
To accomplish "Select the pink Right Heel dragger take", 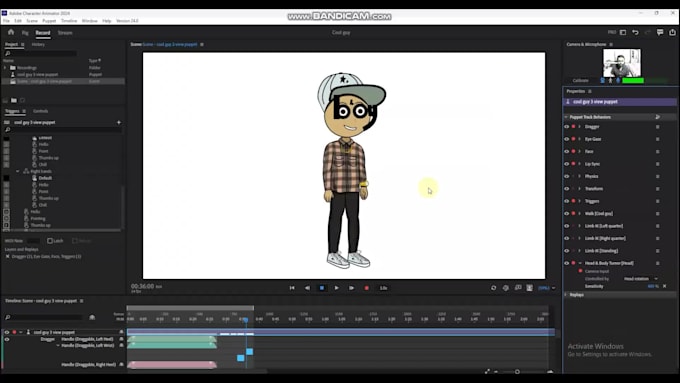I will [172, 365].
